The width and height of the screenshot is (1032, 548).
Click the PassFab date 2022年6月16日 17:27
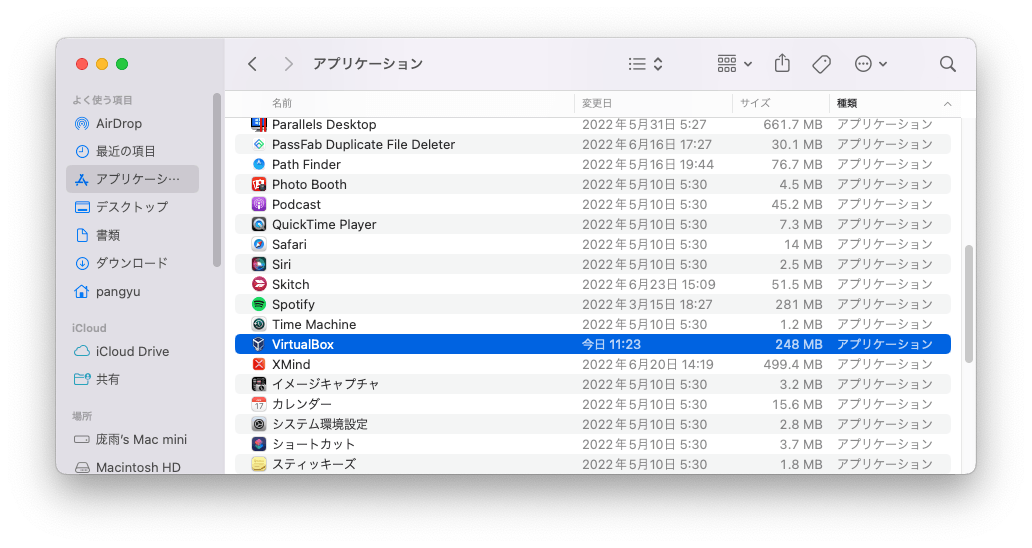tap(647, 144)
